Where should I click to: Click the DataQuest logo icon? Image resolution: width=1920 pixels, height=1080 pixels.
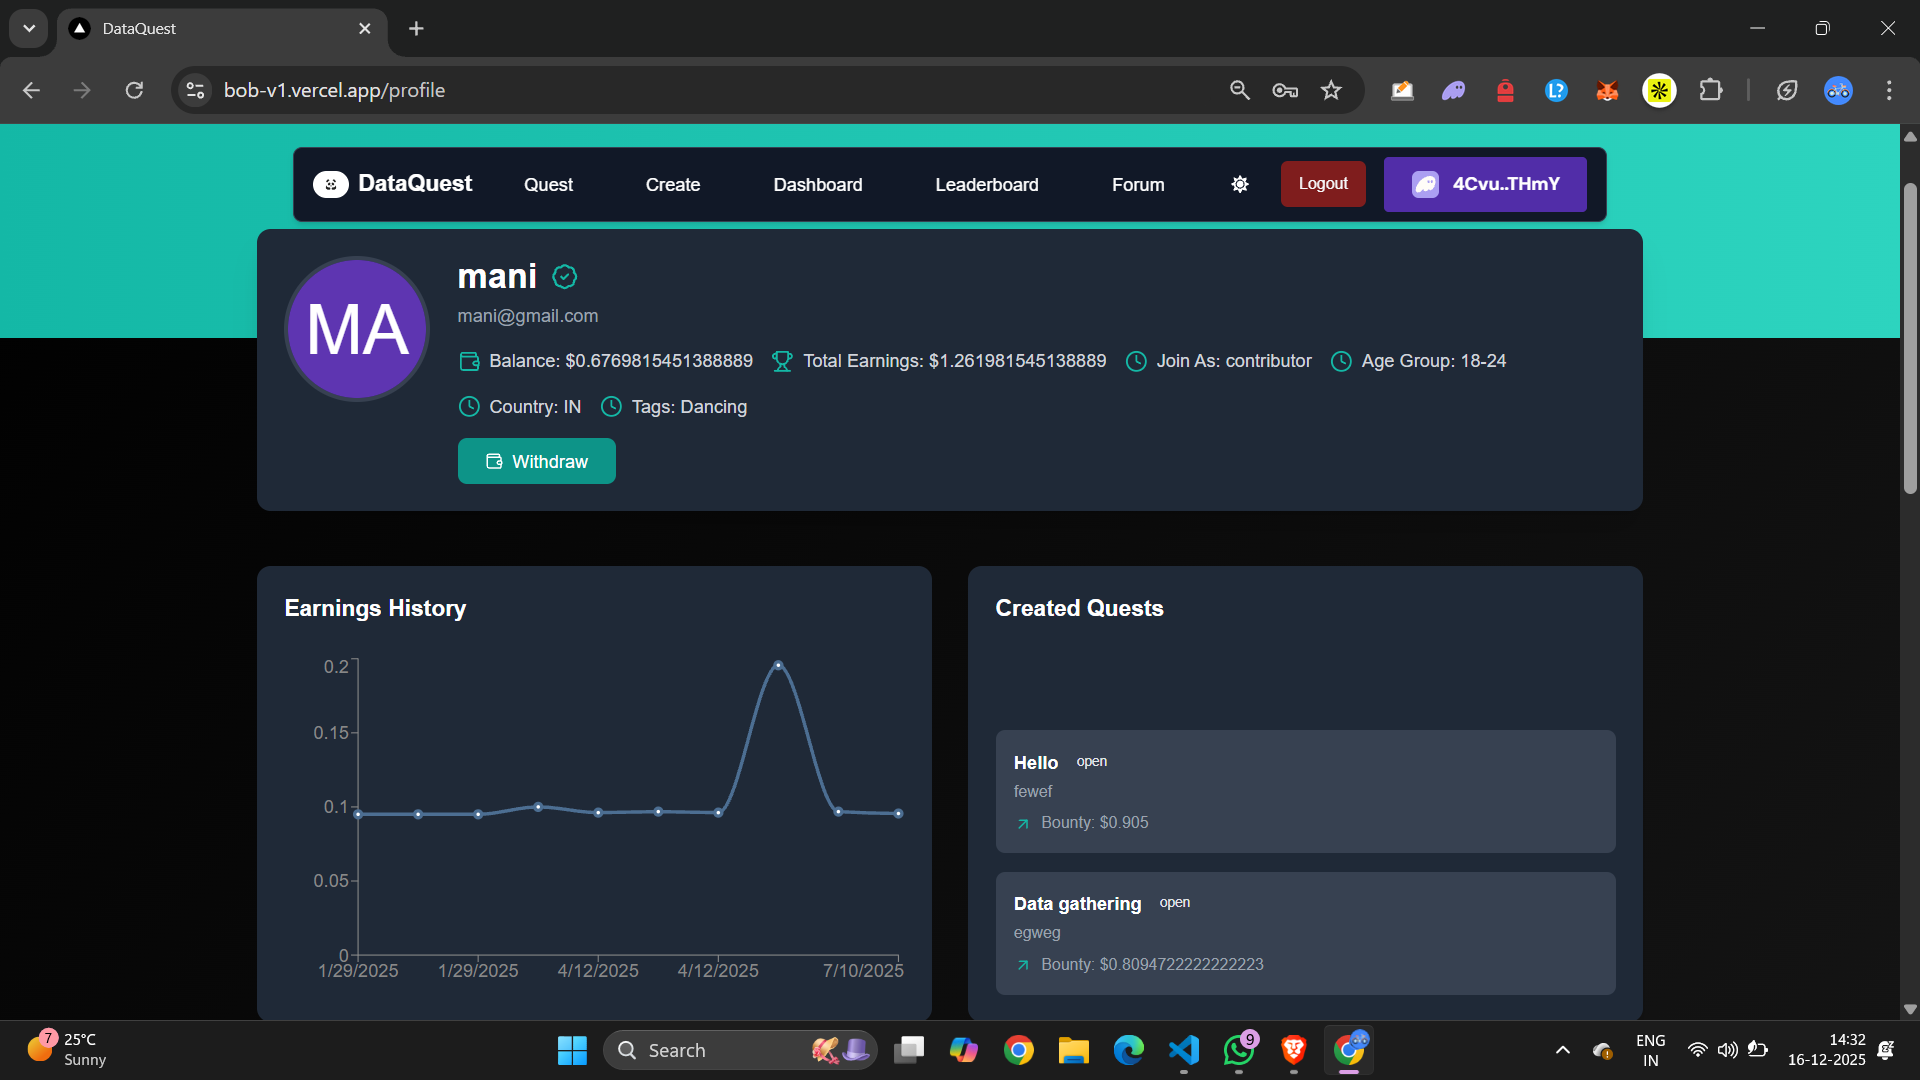pos(330,184)
